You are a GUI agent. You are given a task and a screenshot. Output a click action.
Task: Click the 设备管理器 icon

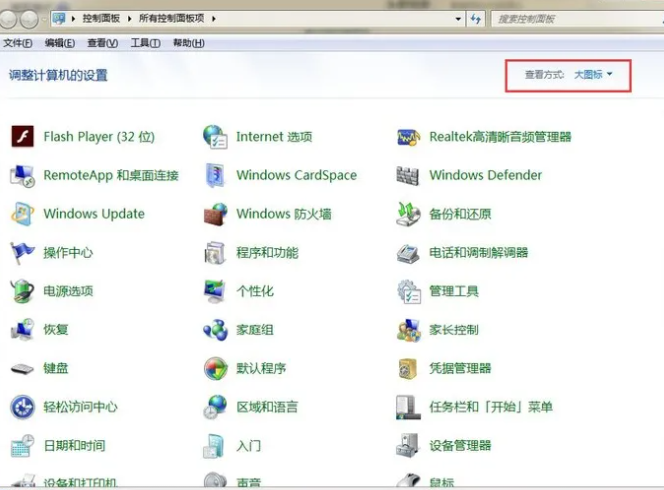[x=408, y=445]
